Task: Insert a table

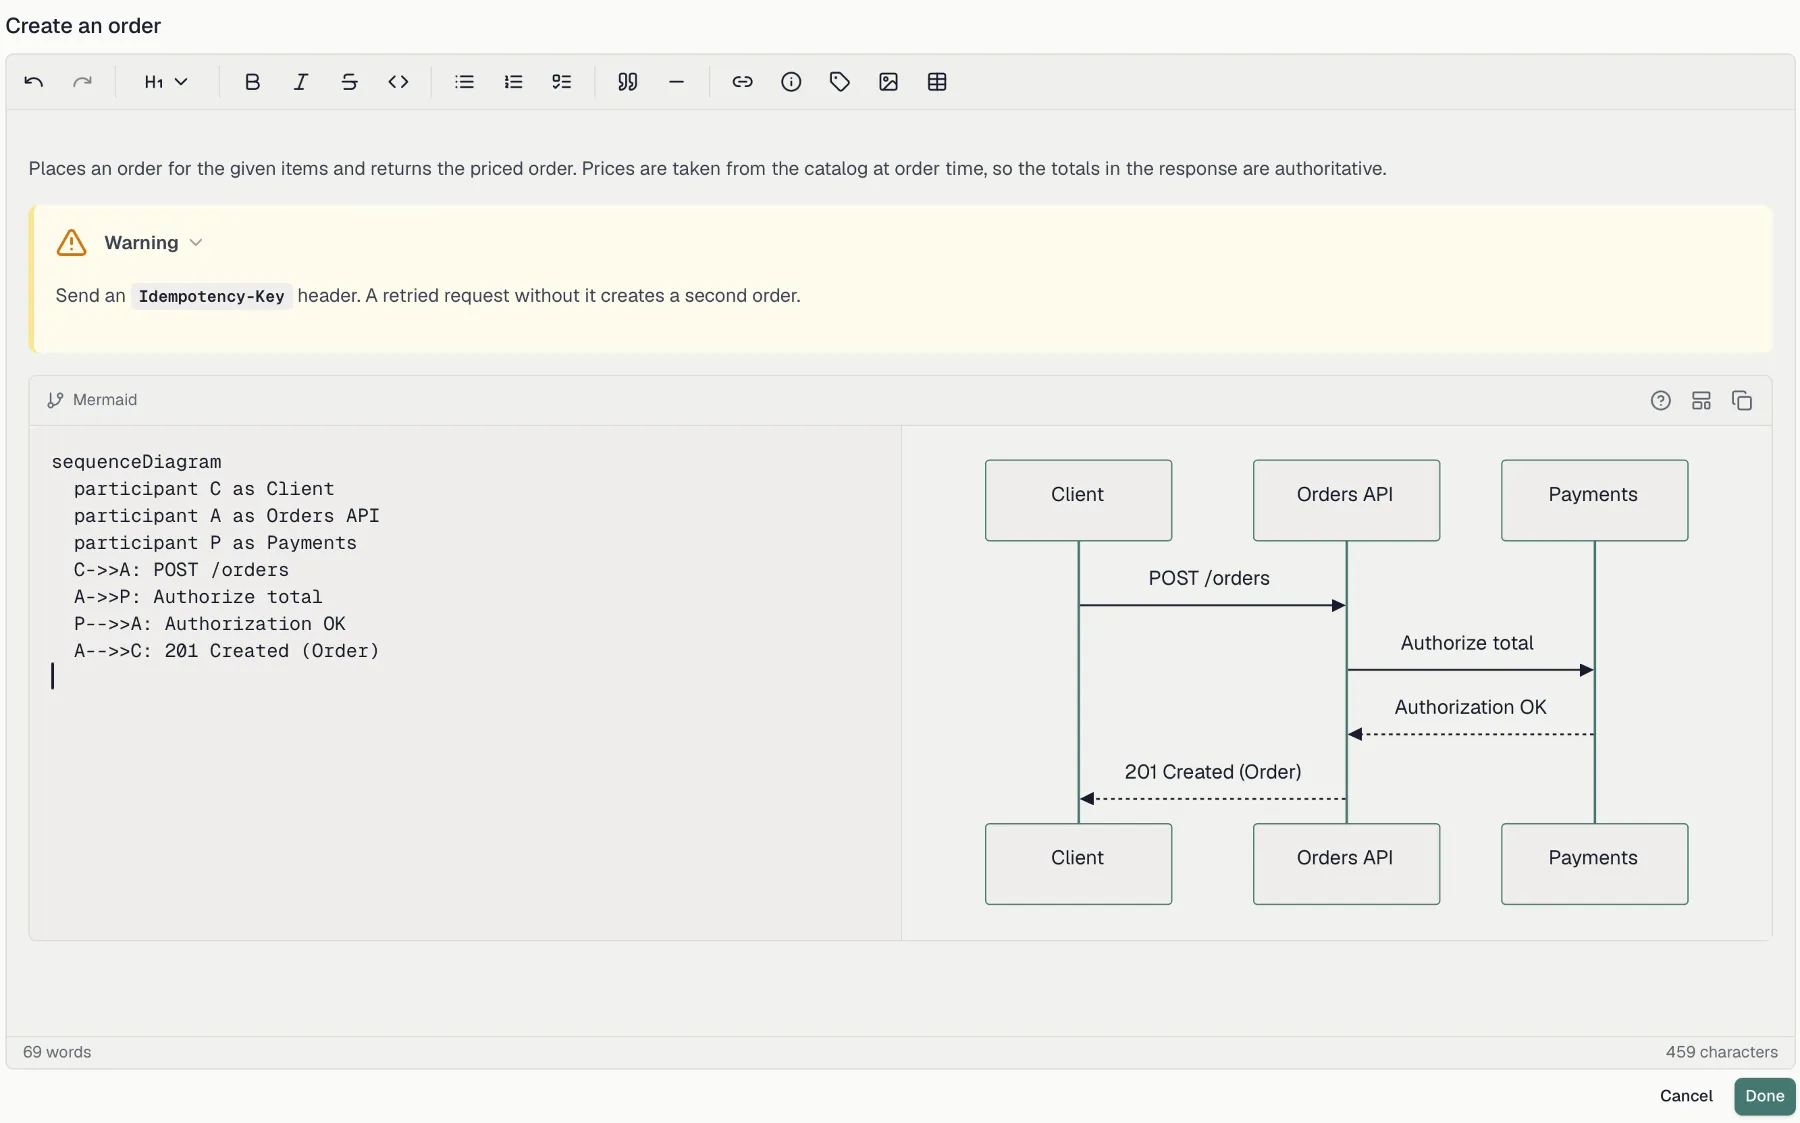Action: (x=937, y=82)
